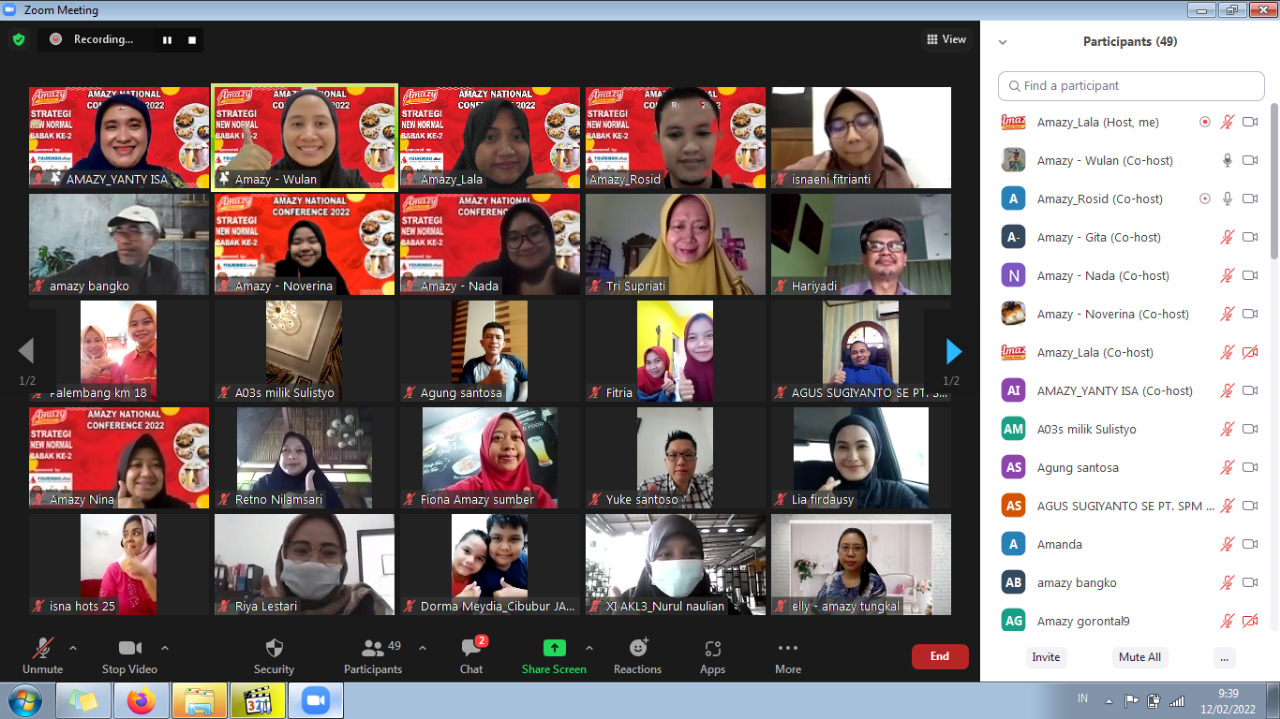The image size is (1280, 719).
Task: Open the Chat panel
Action: [470, 656]
